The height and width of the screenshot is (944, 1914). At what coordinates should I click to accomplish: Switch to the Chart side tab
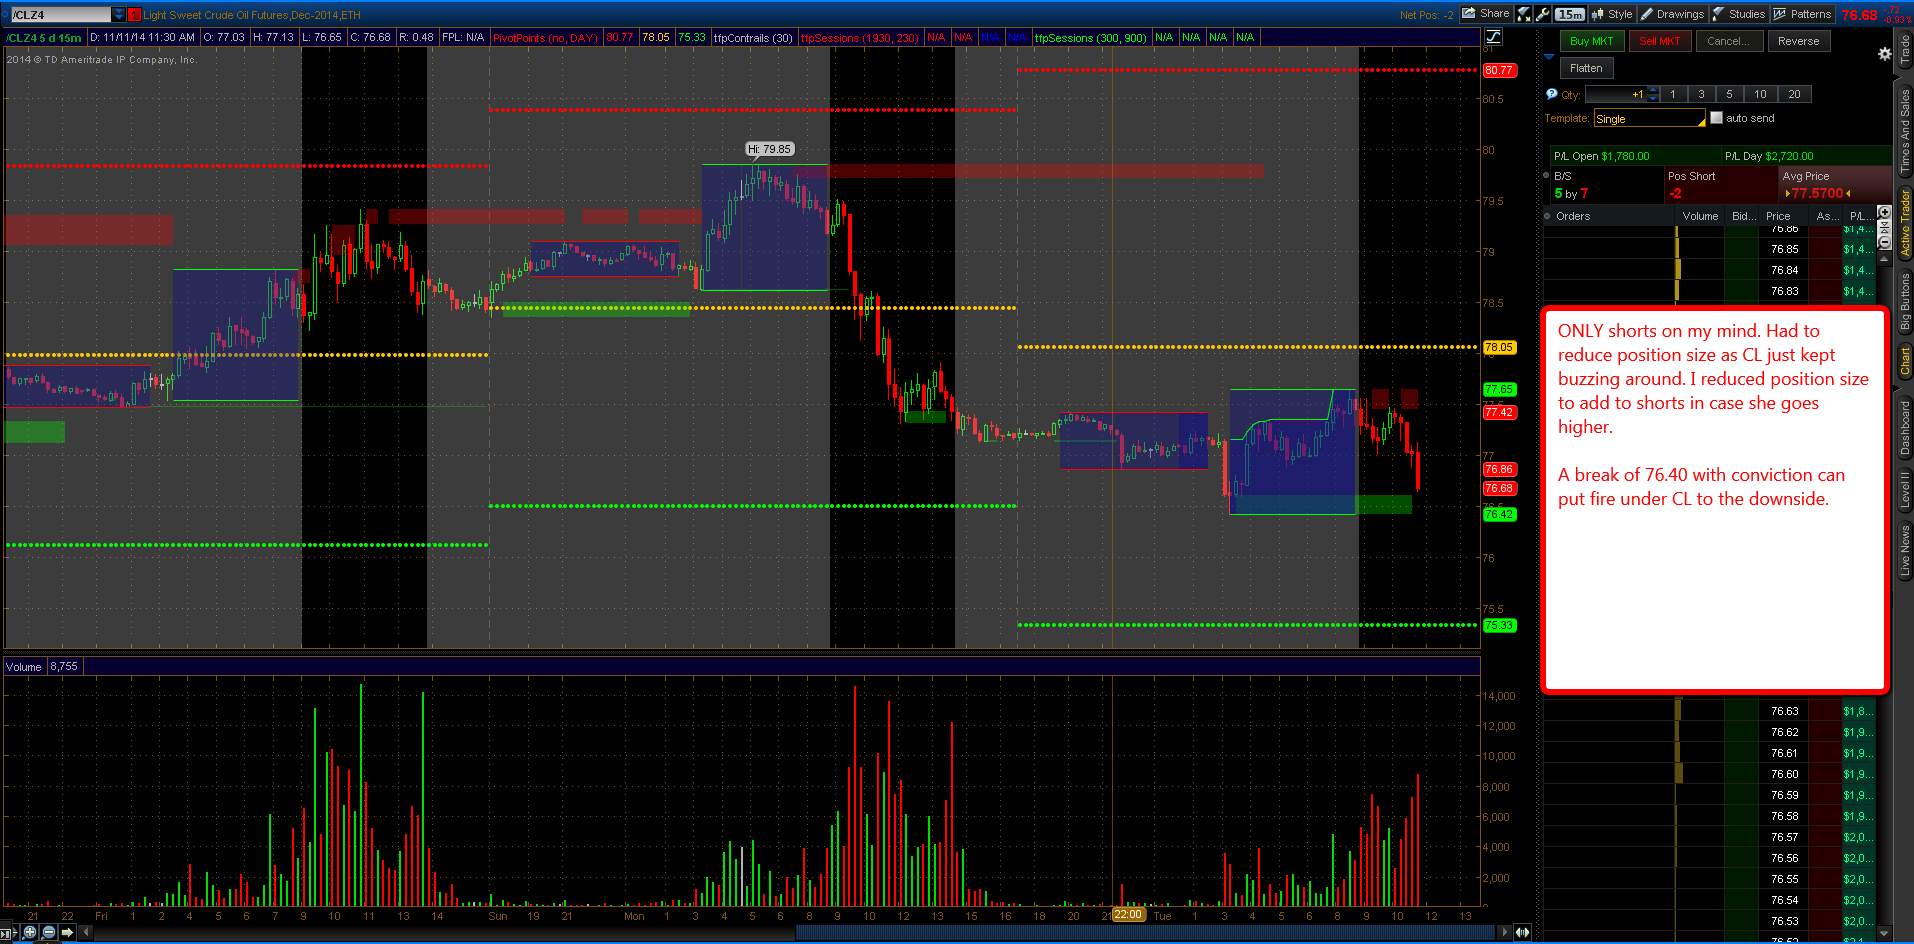(1904, 361)
